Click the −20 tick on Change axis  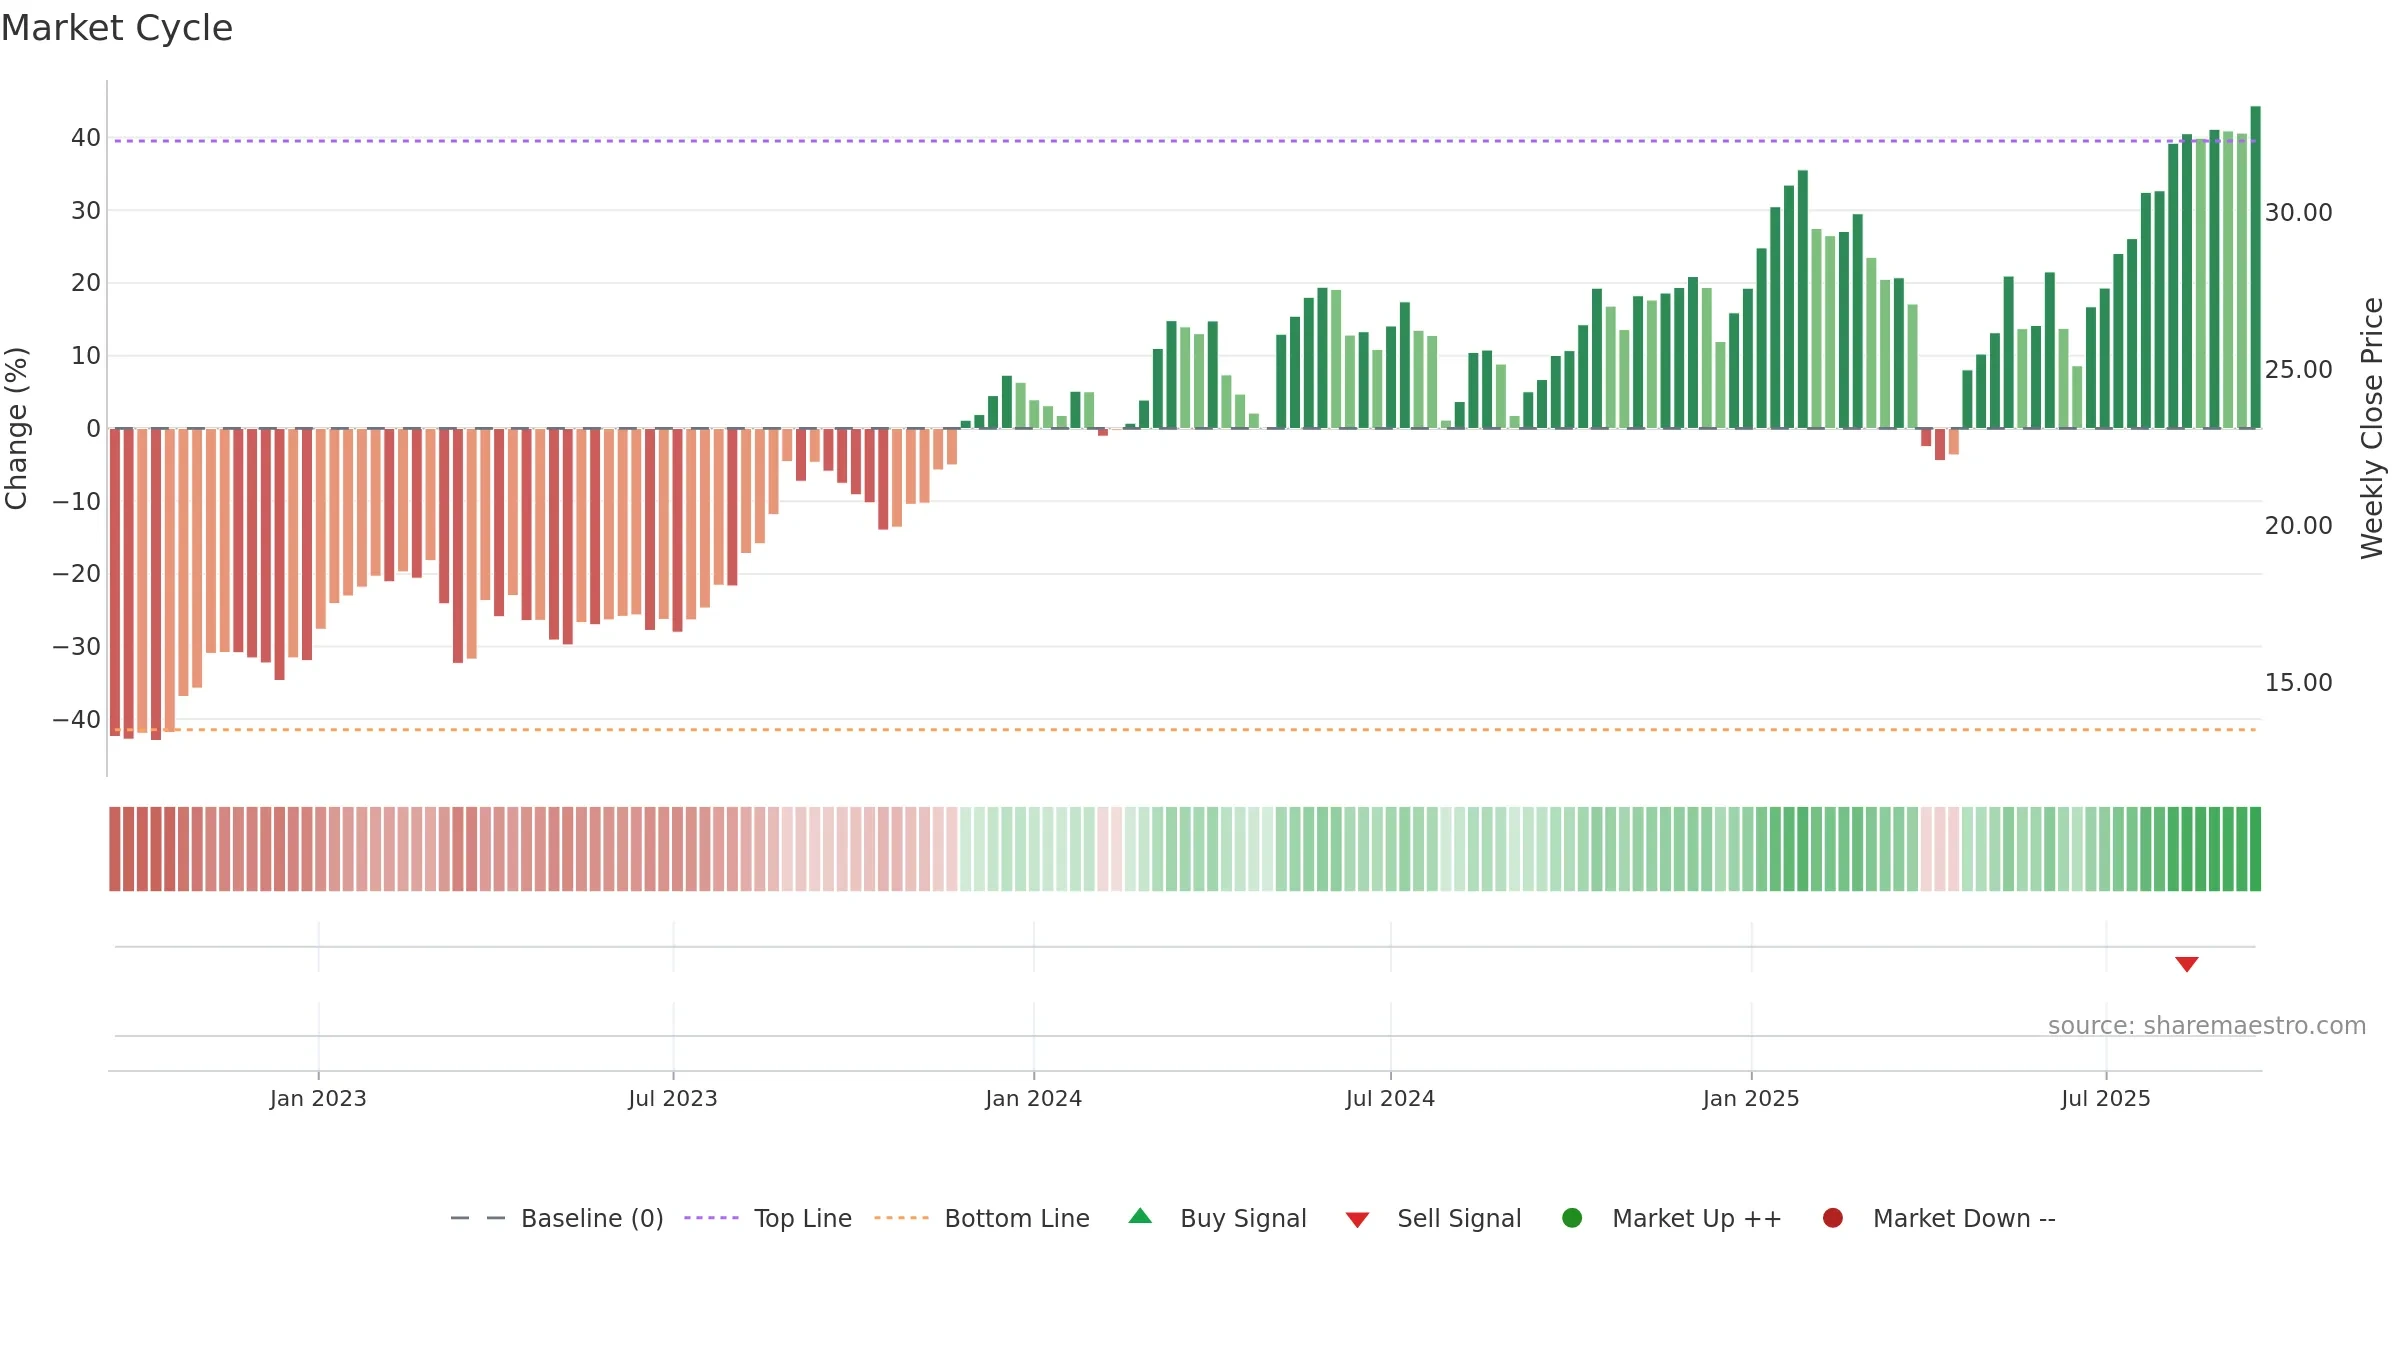point(77,574)
